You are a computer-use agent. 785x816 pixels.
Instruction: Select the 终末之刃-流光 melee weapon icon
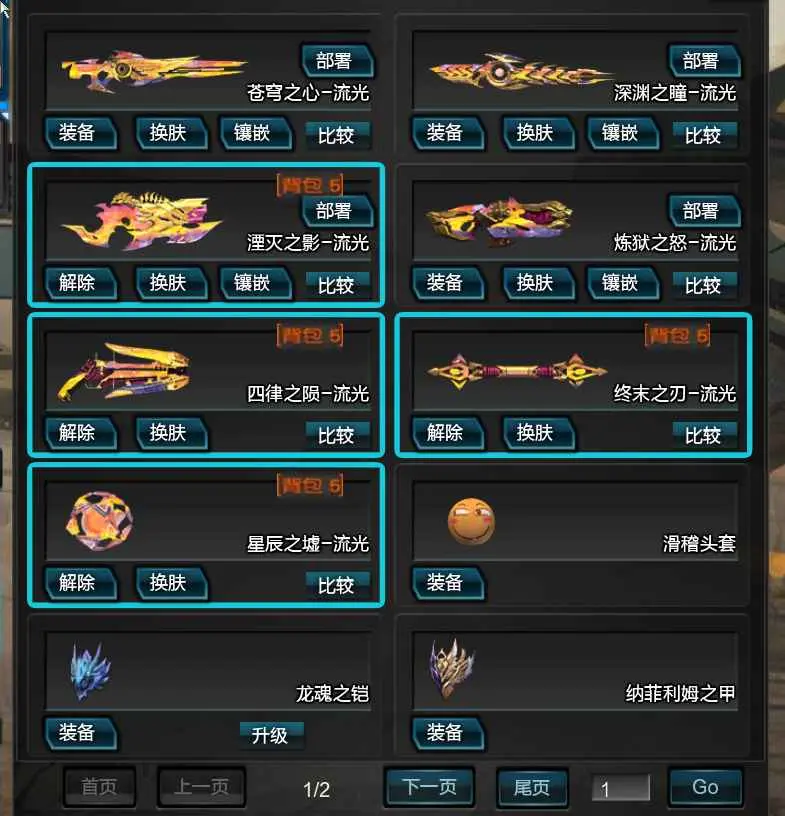click(x=517, y=371)
